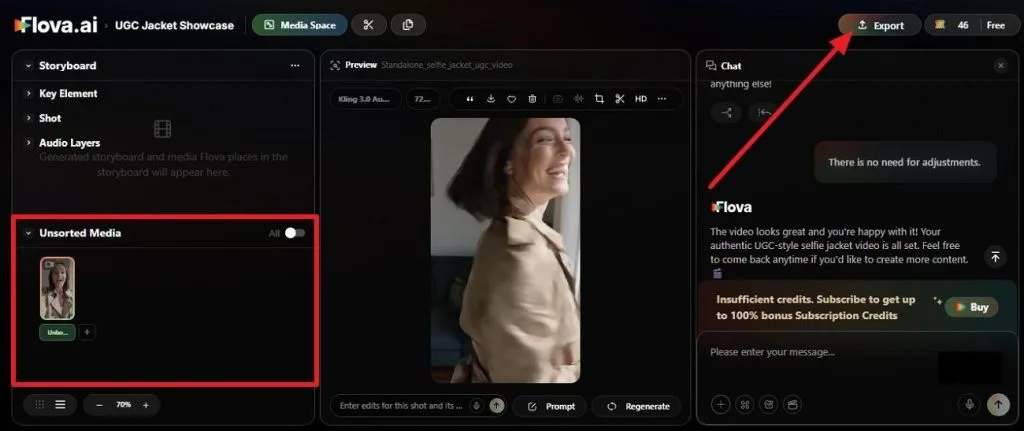Viewport: 1024px width, 431px height.
Task: Add a tag with plus beside Unbo...
Action: point(87,332)
